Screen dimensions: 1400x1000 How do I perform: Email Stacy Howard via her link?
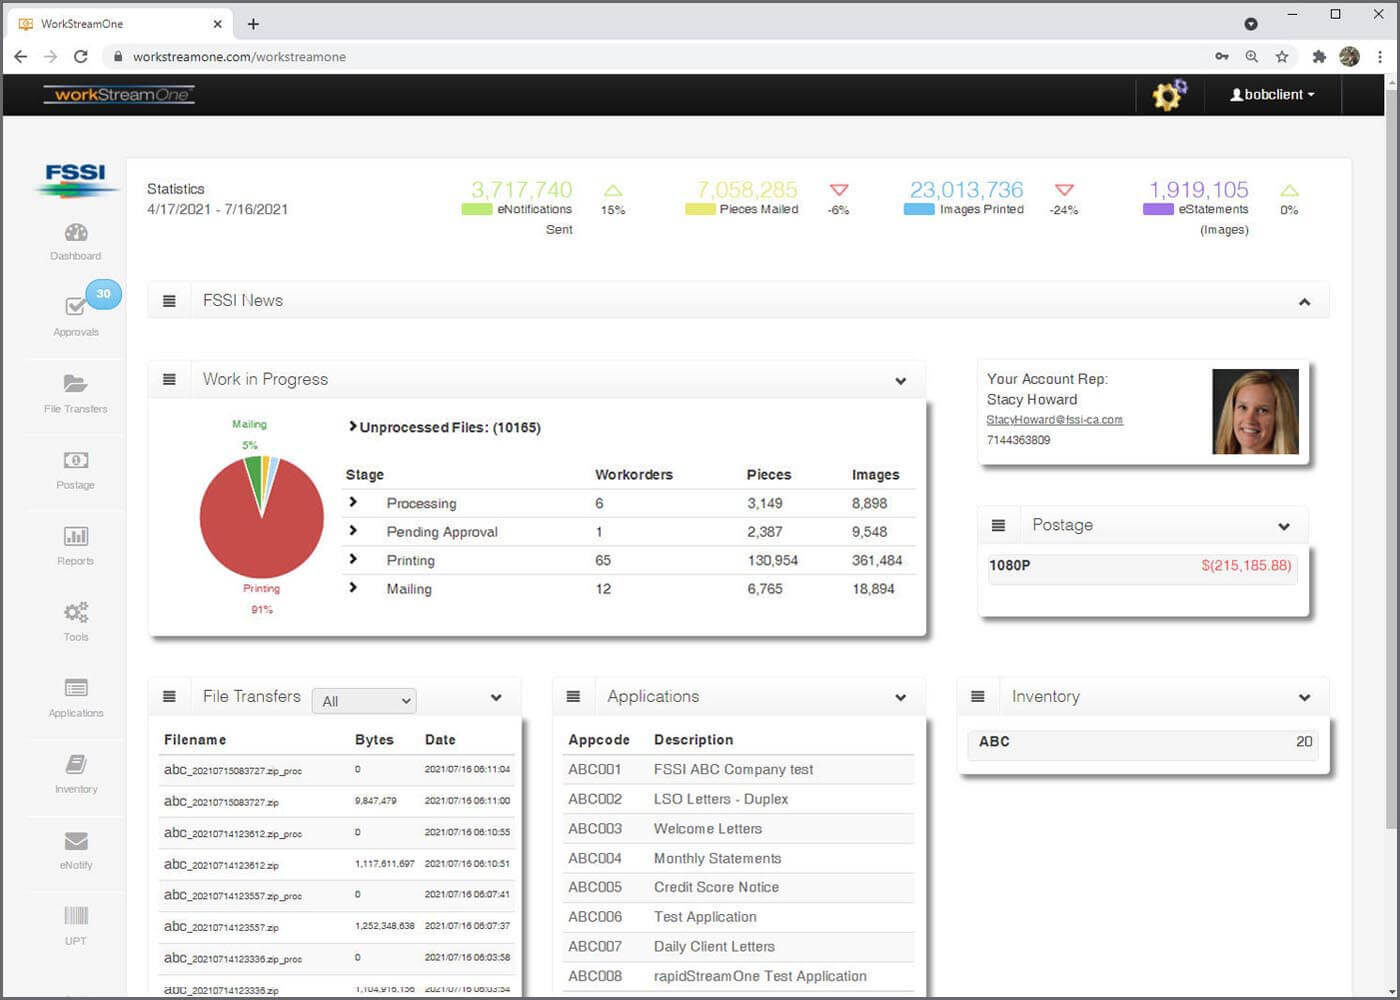coord(1054,419)
